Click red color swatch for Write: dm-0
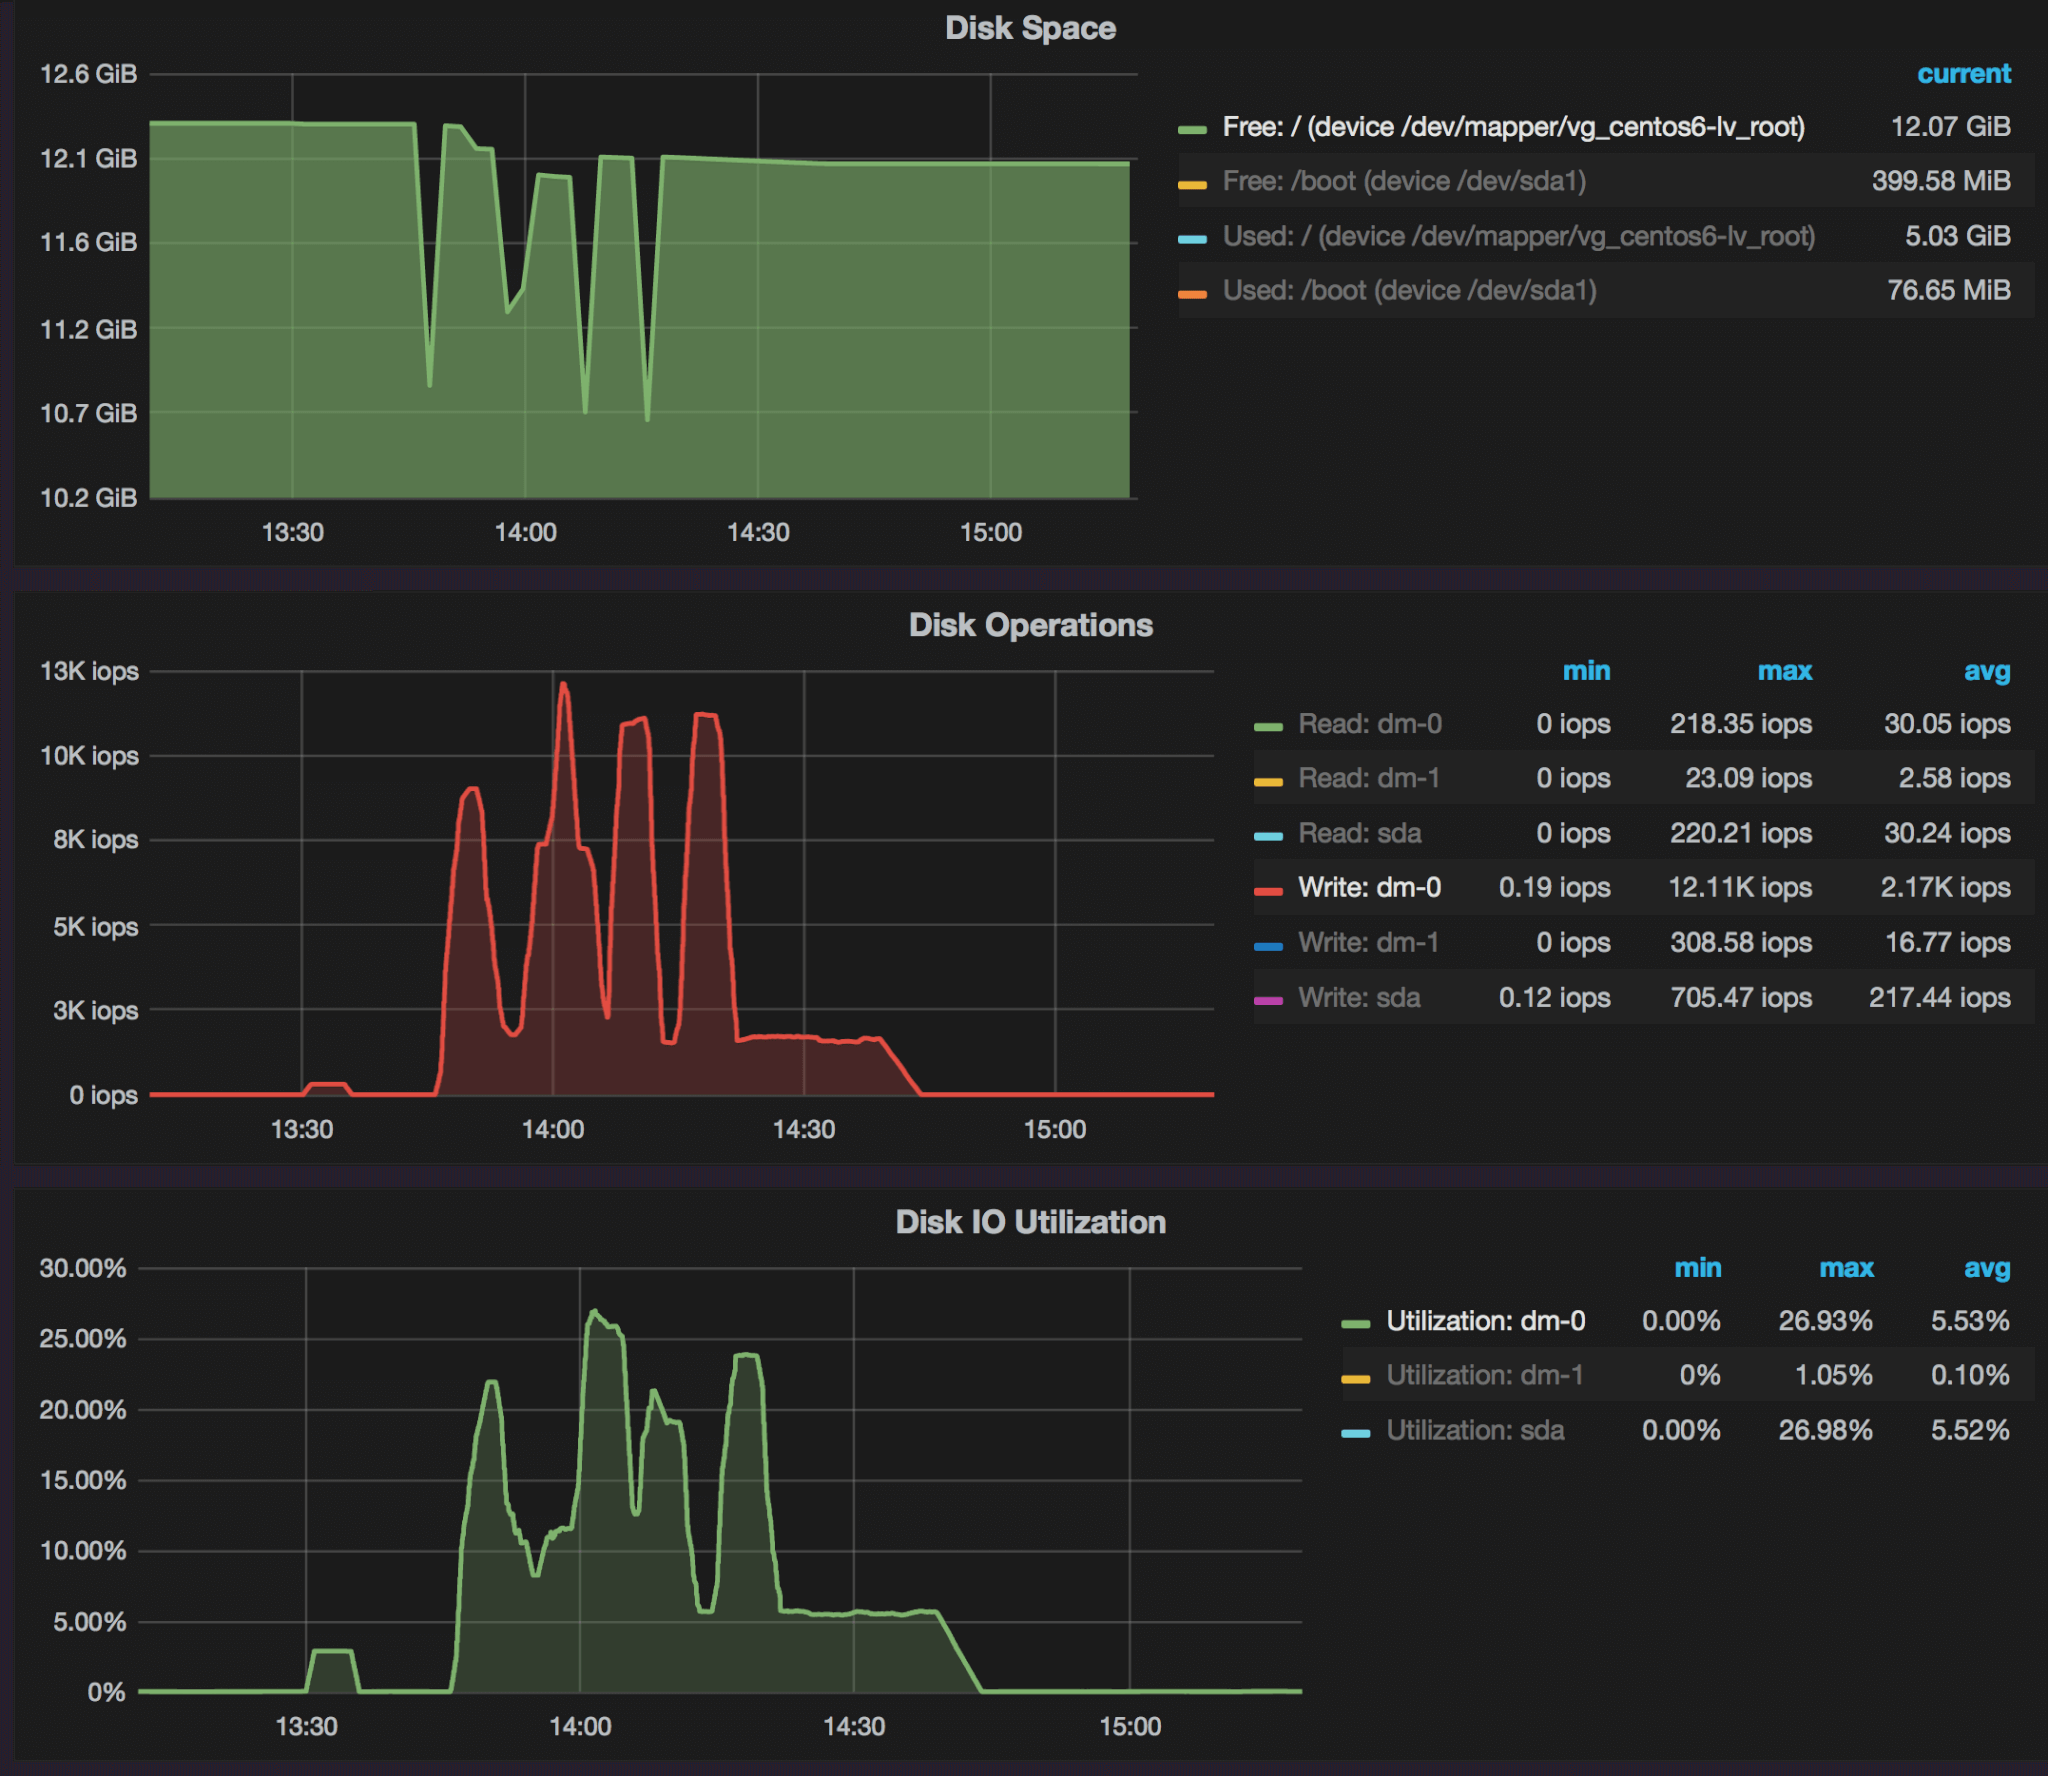 [1268, 891]
